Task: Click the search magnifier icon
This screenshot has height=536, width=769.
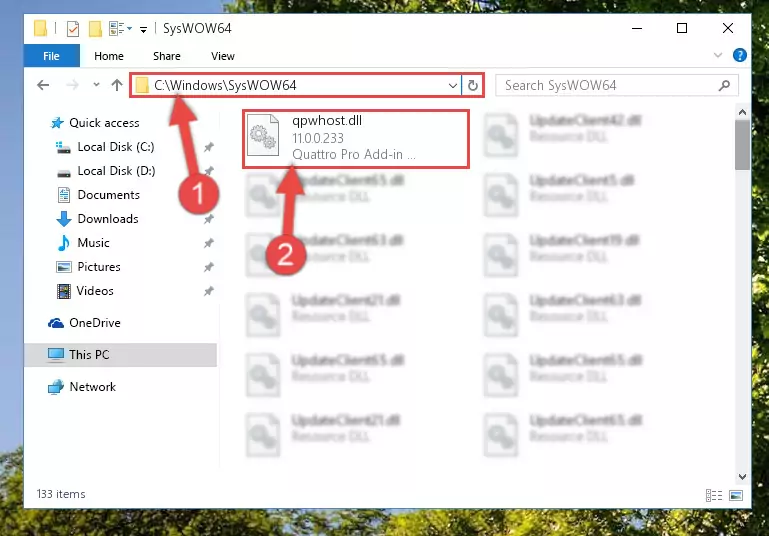Action: [x=724, y=85]
